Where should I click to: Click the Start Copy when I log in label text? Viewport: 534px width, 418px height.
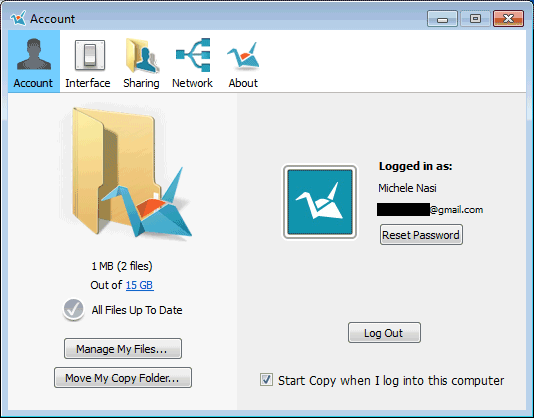[x=391, y=380]
